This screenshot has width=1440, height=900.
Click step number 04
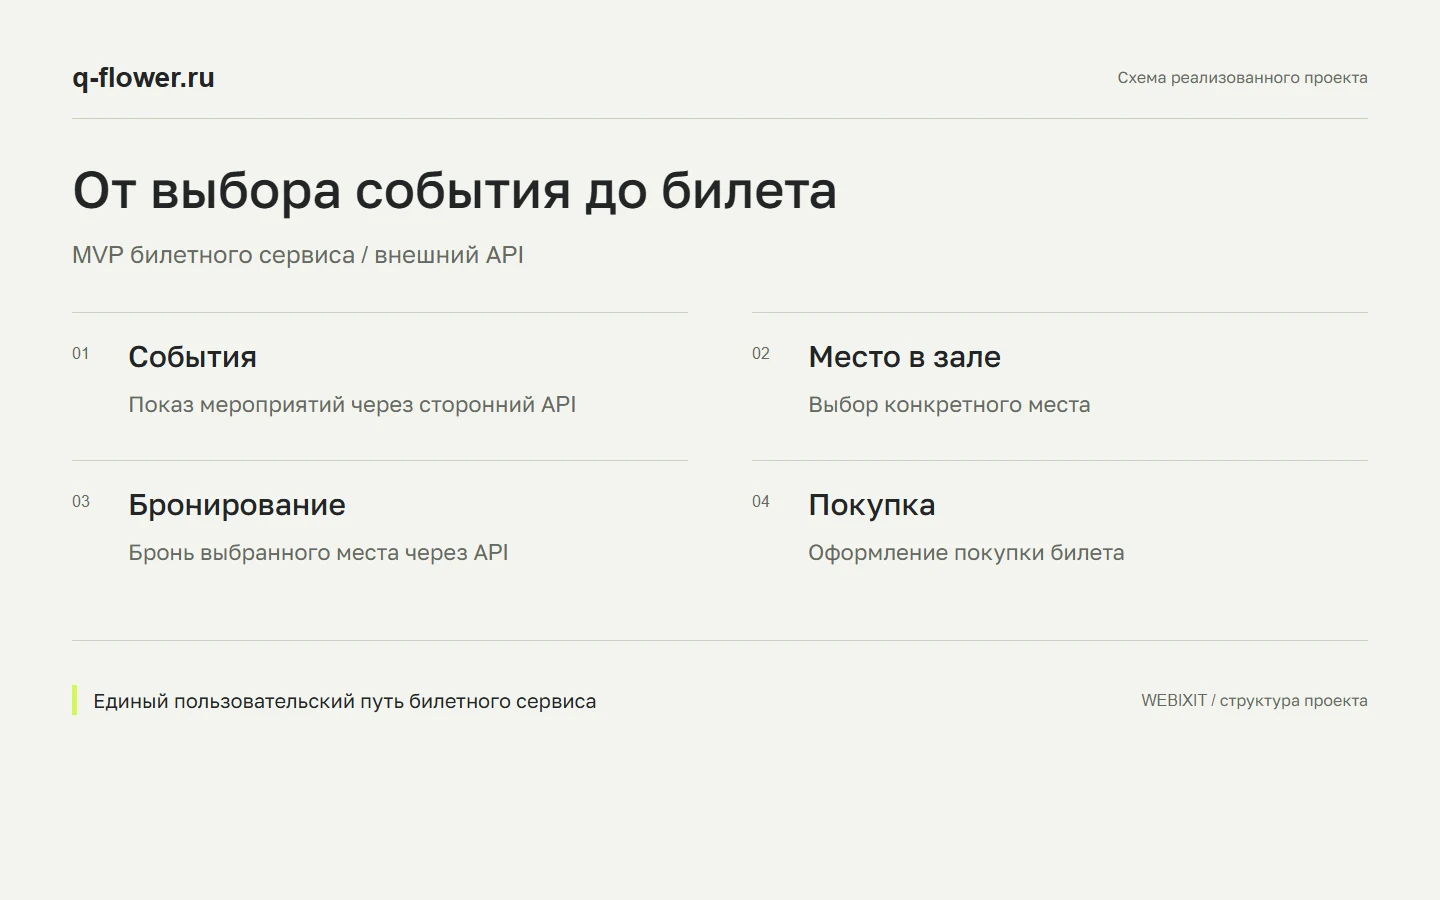tap(761, 502)
